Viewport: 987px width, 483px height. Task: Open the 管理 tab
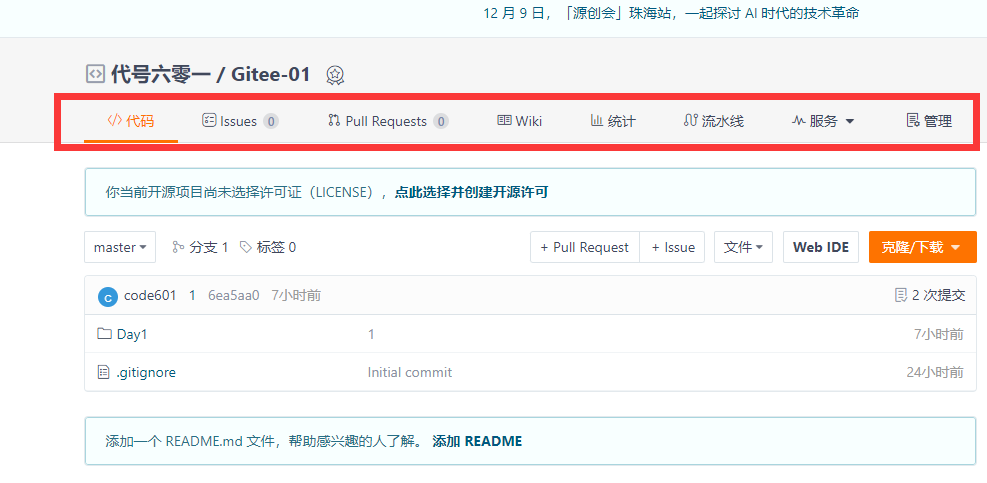click(929, 121)
